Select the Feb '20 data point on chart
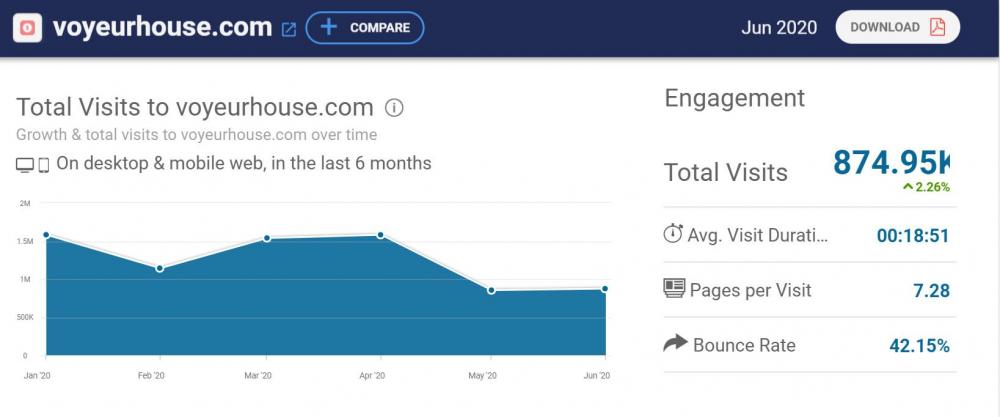 point(160,268)
